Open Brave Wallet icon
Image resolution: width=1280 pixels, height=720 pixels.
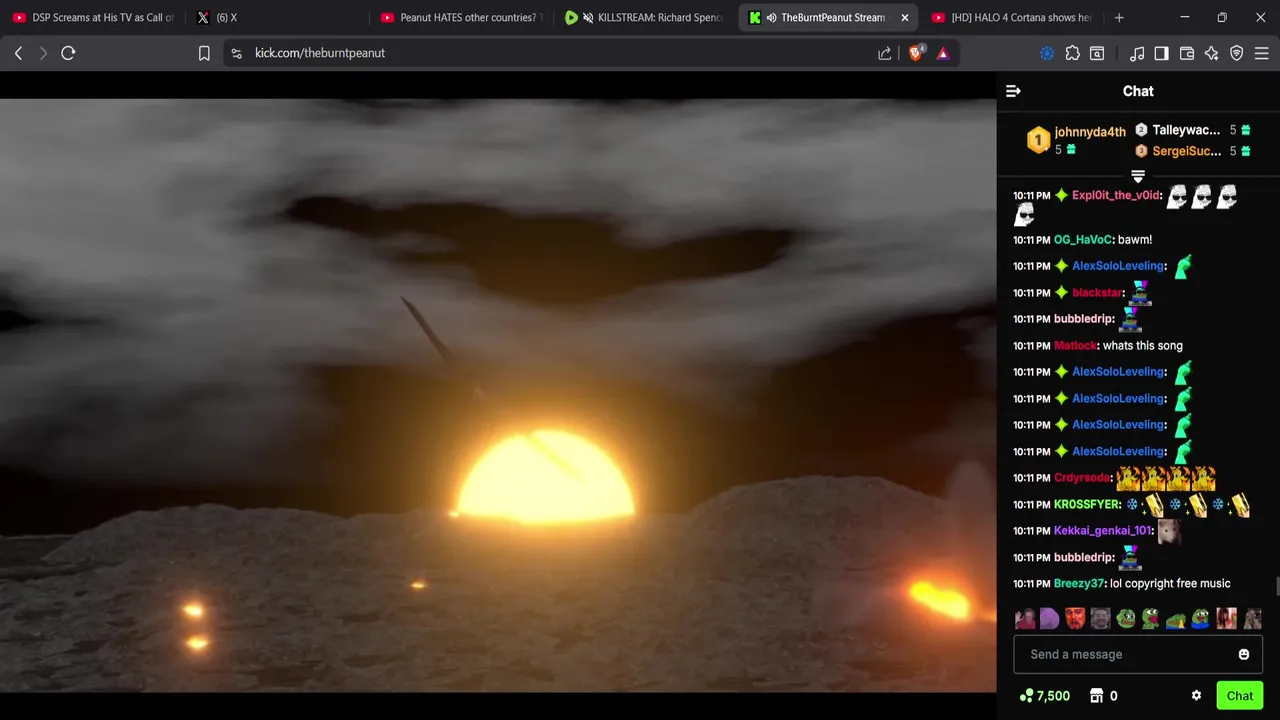(1187, 53)
